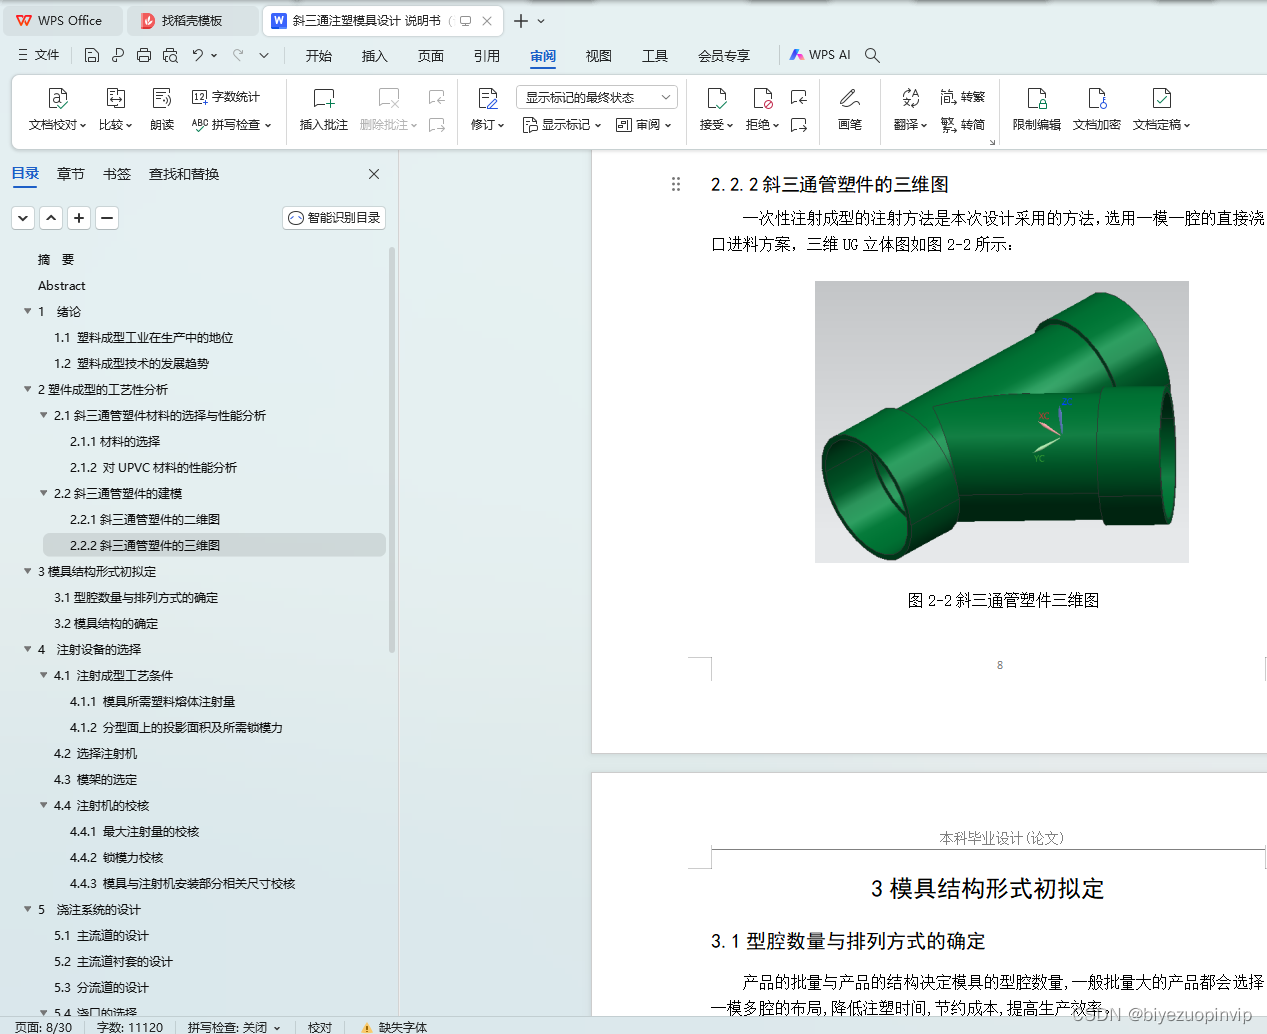Viewport: 1267px width, 1034px height.
Task: Click the 拒绝 reject changes icon
Action: 762,98
